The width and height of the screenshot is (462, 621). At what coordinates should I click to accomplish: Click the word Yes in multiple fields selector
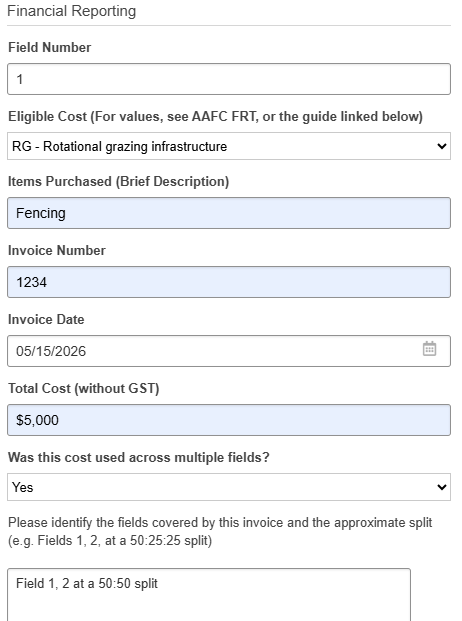click(x=23, y=487)
